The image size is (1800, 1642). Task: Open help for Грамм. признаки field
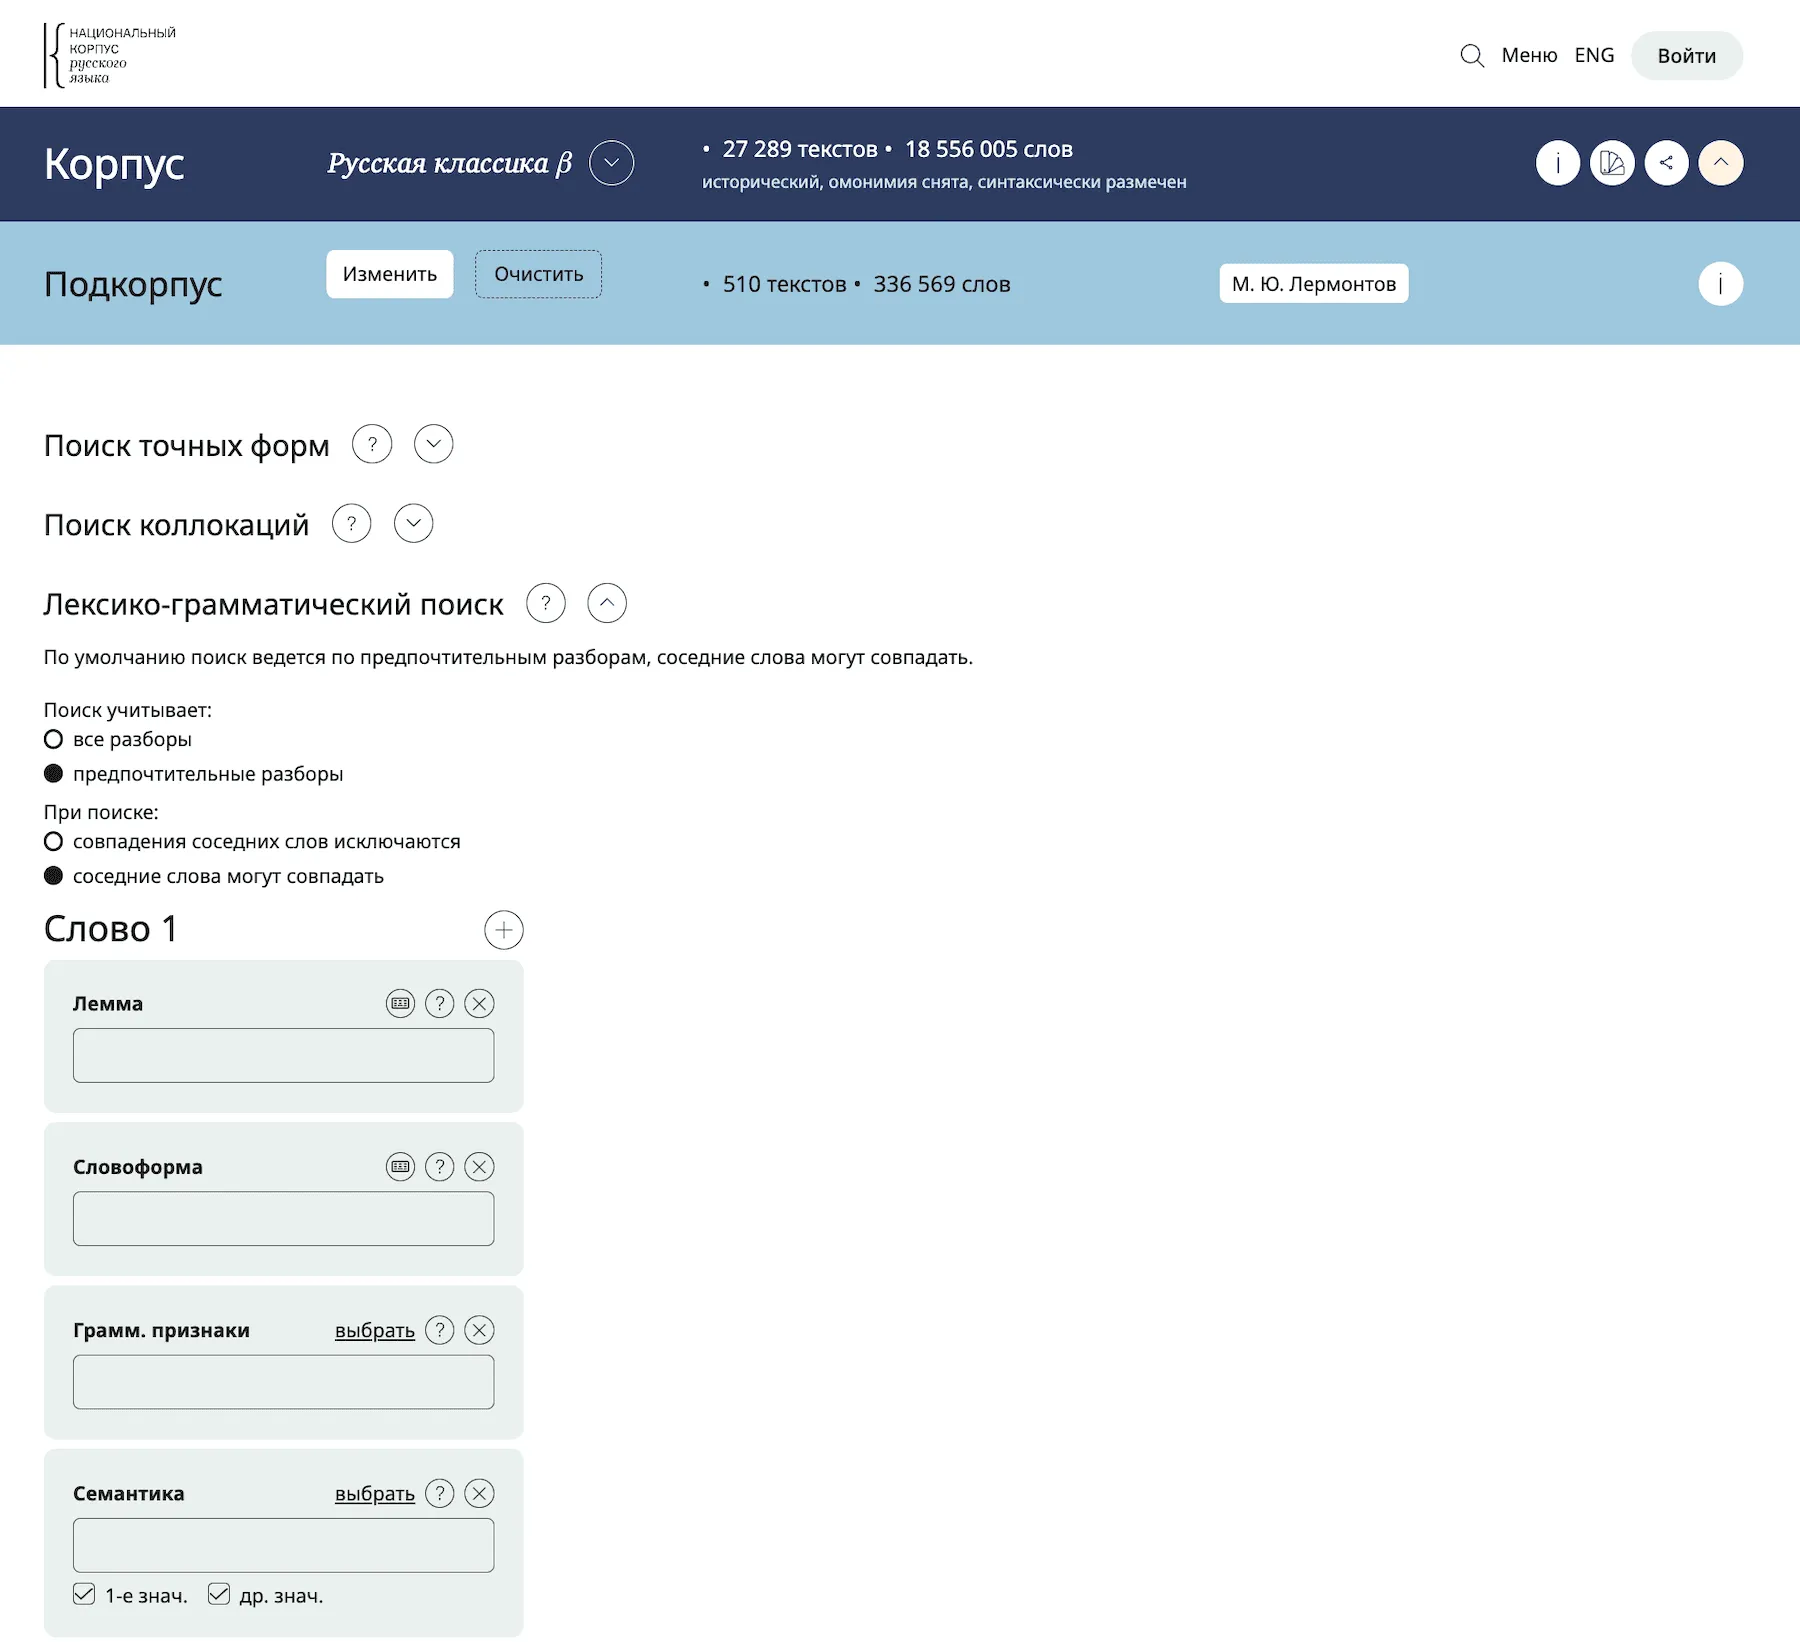tap(440, 1330)
